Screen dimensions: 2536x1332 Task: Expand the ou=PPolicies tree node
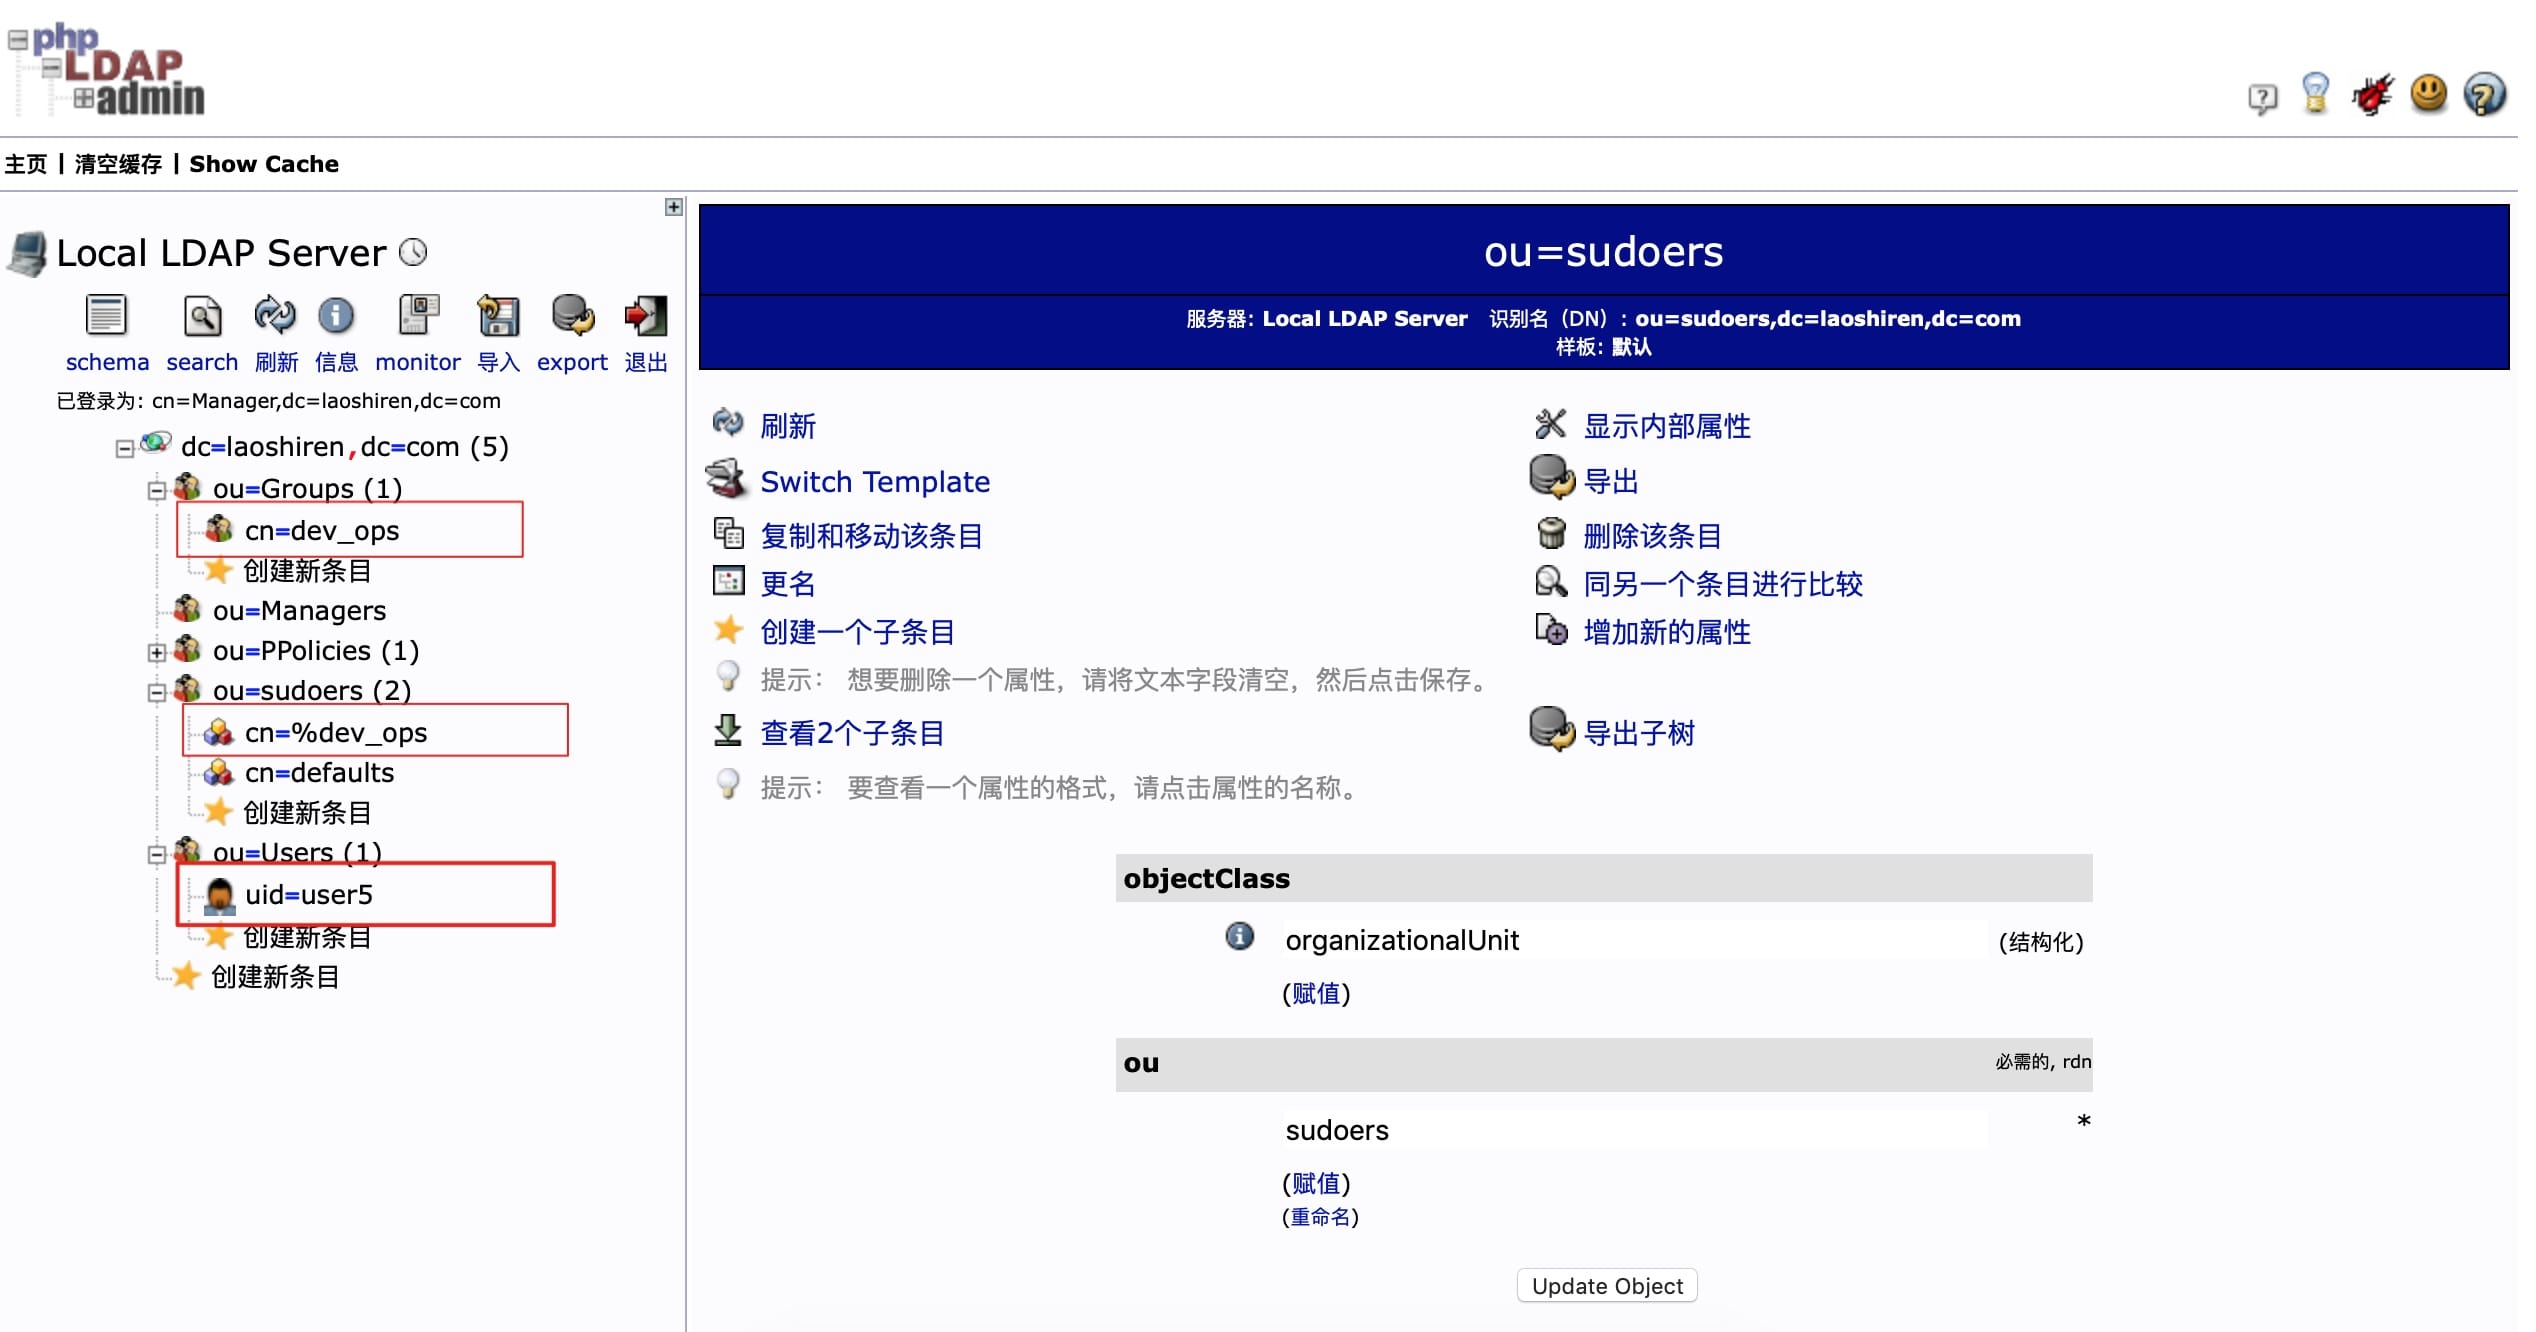(x=156, y=653)
